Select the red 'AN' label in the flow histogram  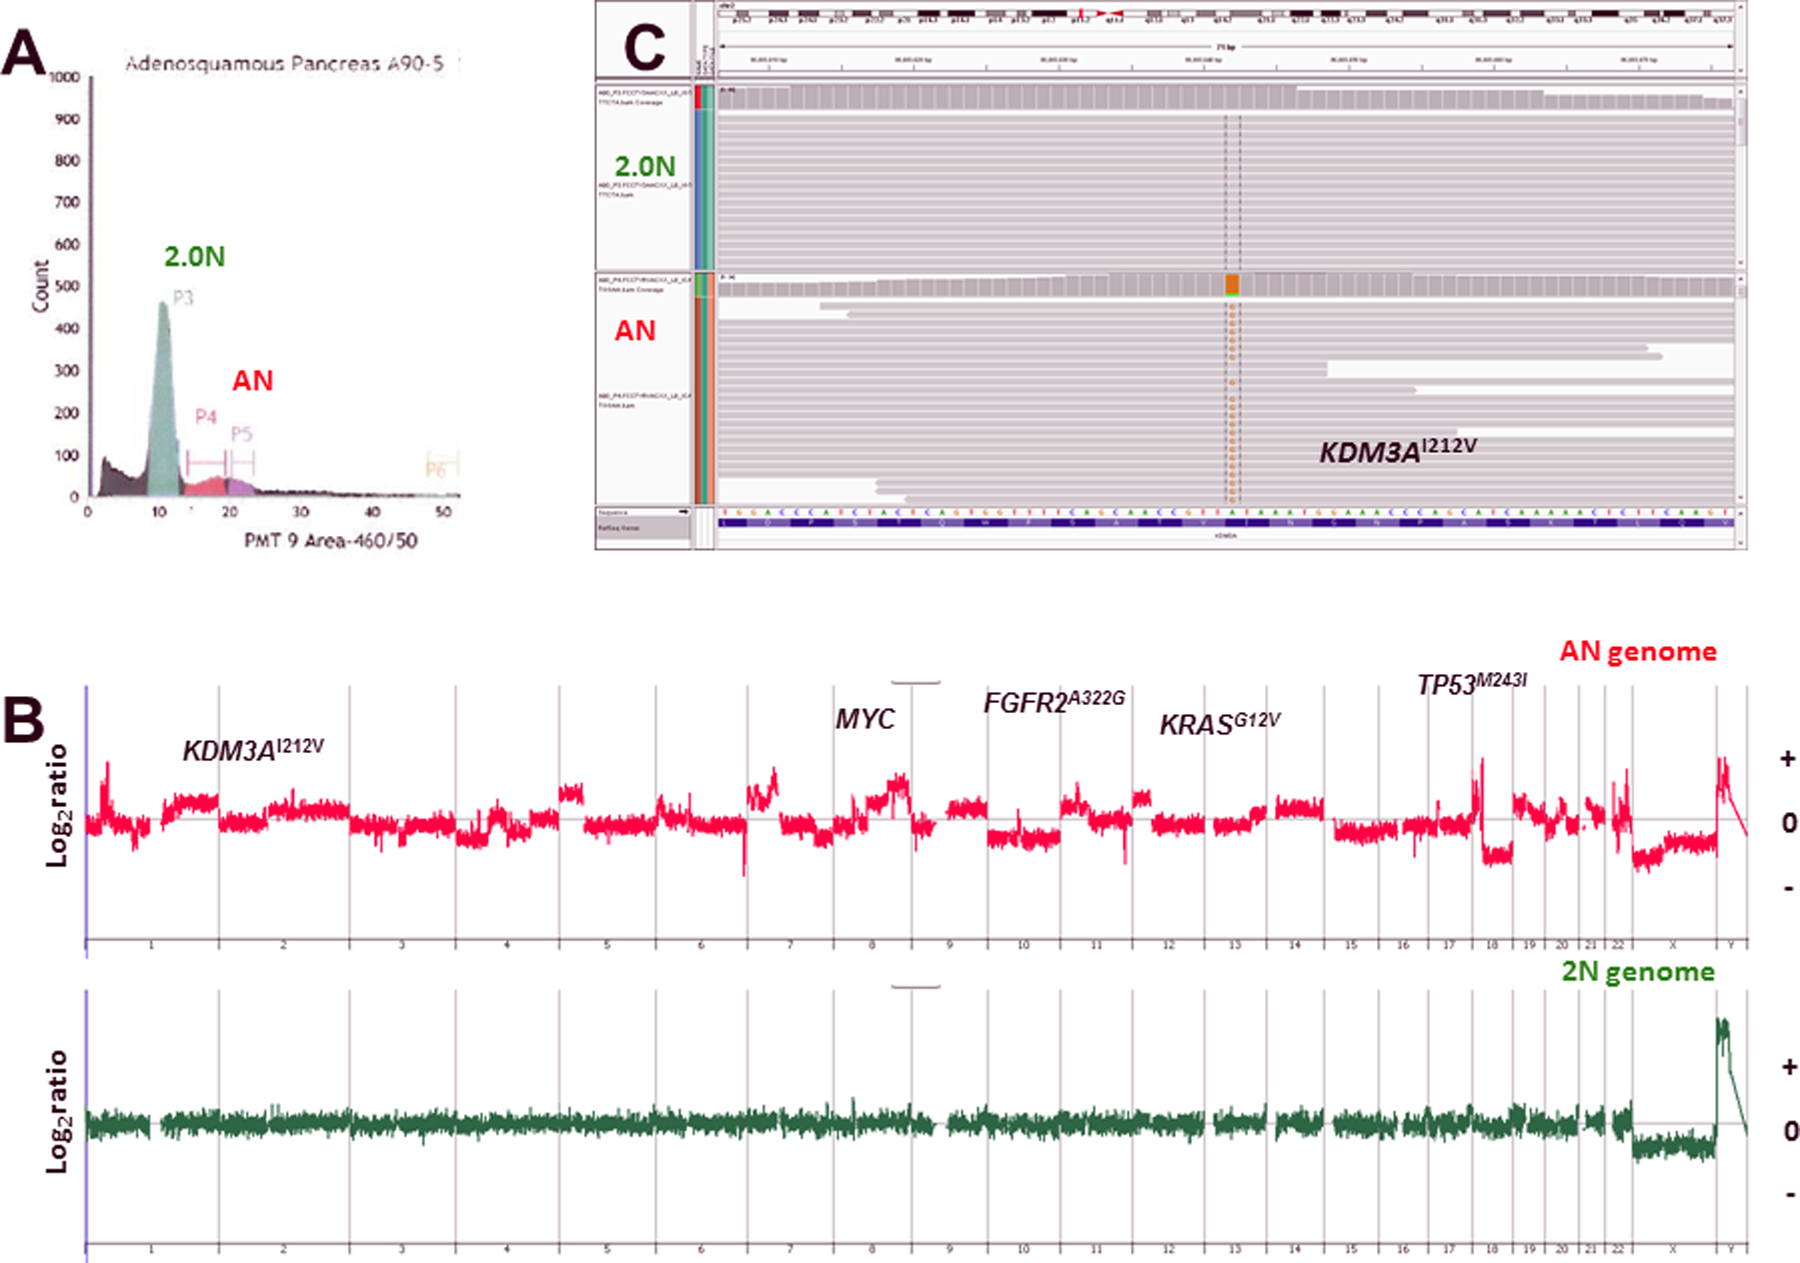coord(252,381)
